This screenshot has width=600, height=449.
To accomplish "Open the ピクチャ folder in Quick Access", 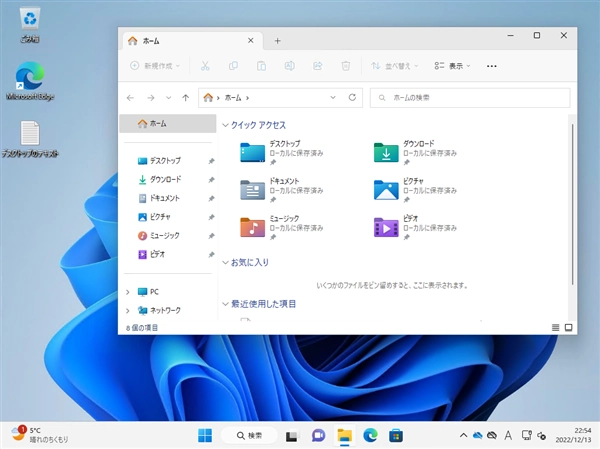I will point(416,190).
